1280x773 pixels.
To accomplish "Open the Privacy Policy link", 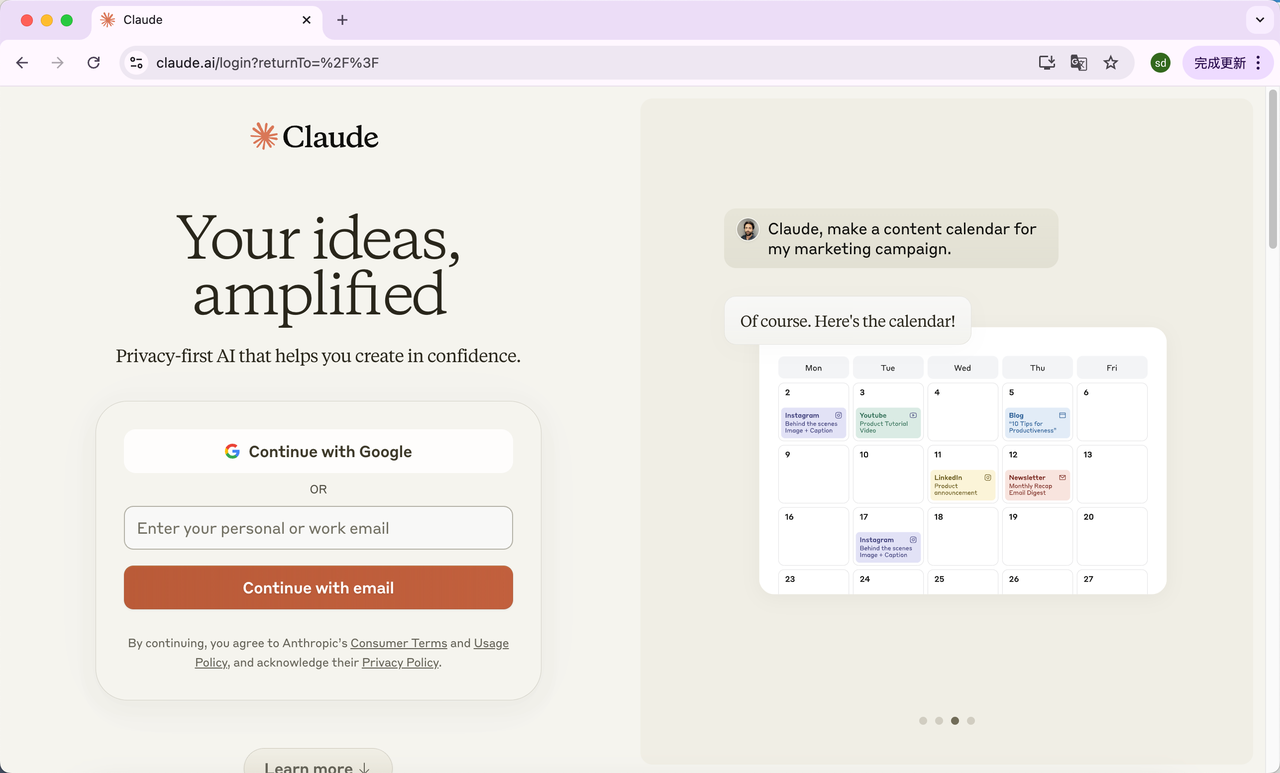I will pos(400,662).
